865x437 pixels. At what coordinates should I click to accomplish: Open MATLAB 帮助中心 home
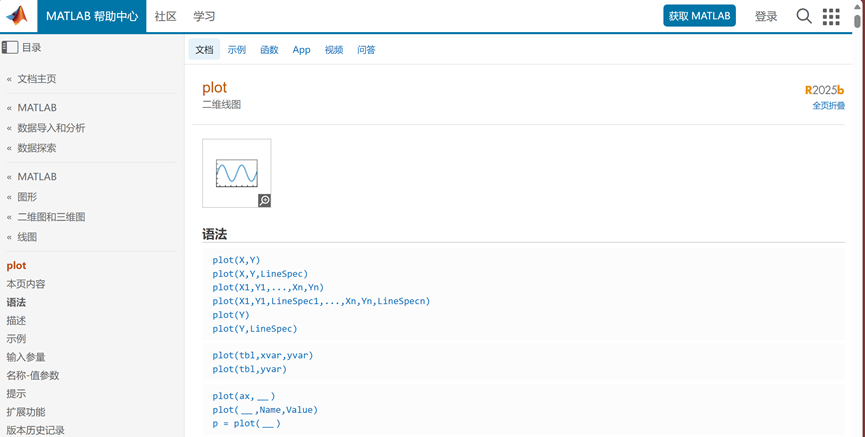click(x=92, y=16)
